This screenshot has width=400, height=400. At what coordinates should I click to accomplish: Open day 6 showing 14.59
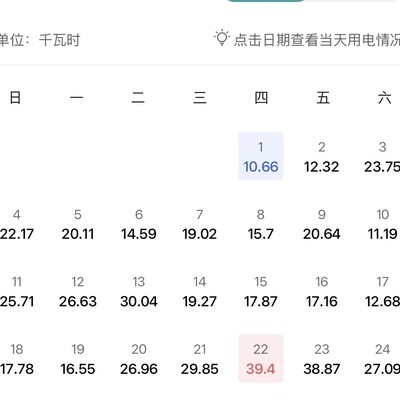(139, 225)
